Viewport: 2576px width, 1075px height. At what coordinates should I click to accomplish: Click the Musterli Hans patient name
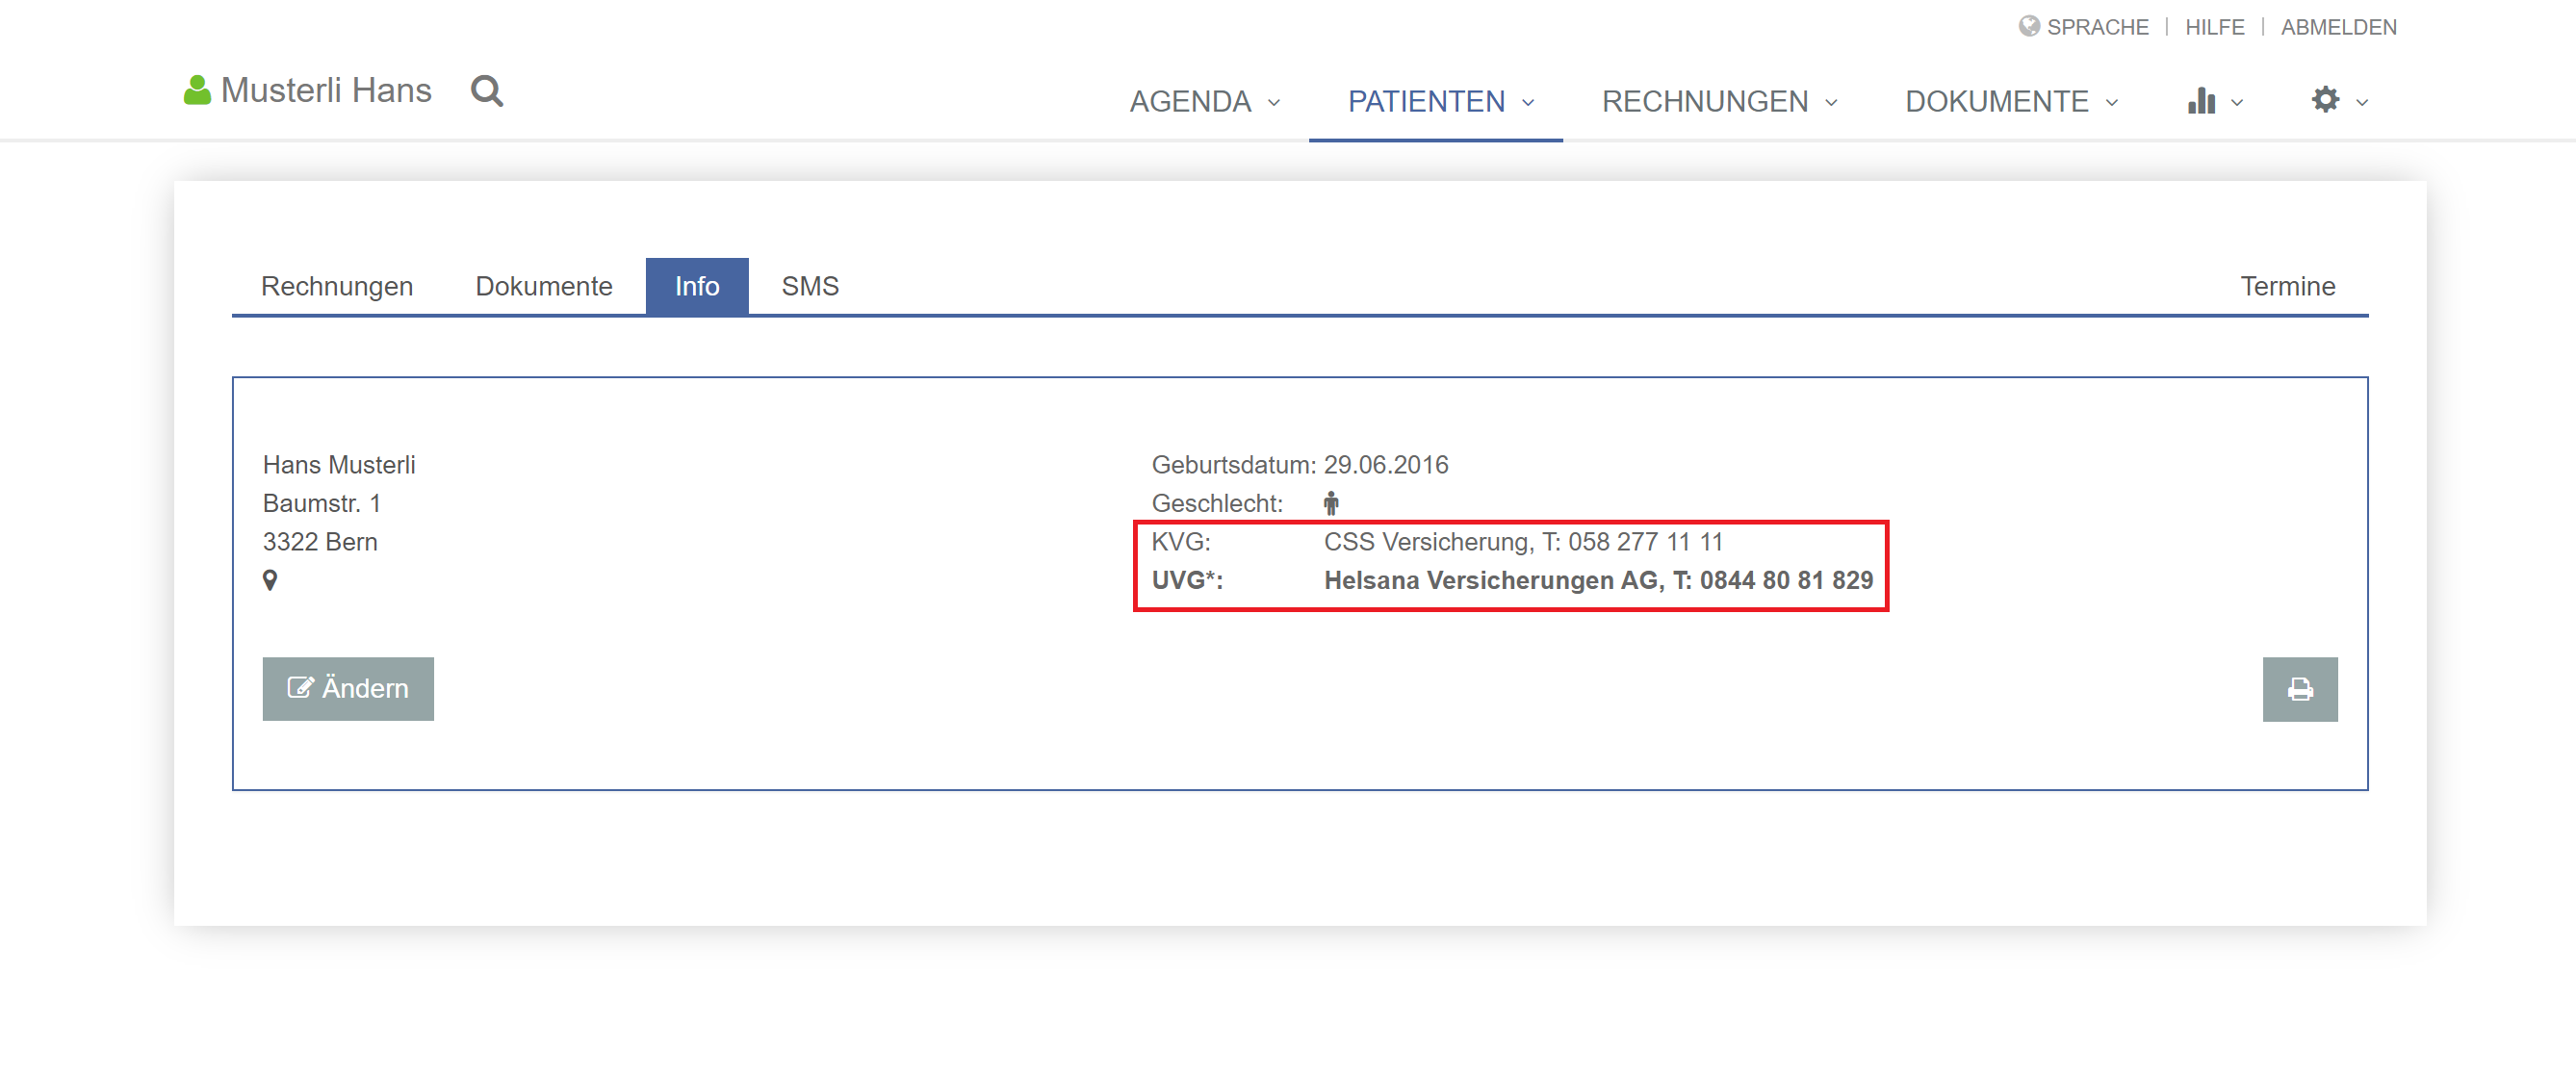click(326, 90)
